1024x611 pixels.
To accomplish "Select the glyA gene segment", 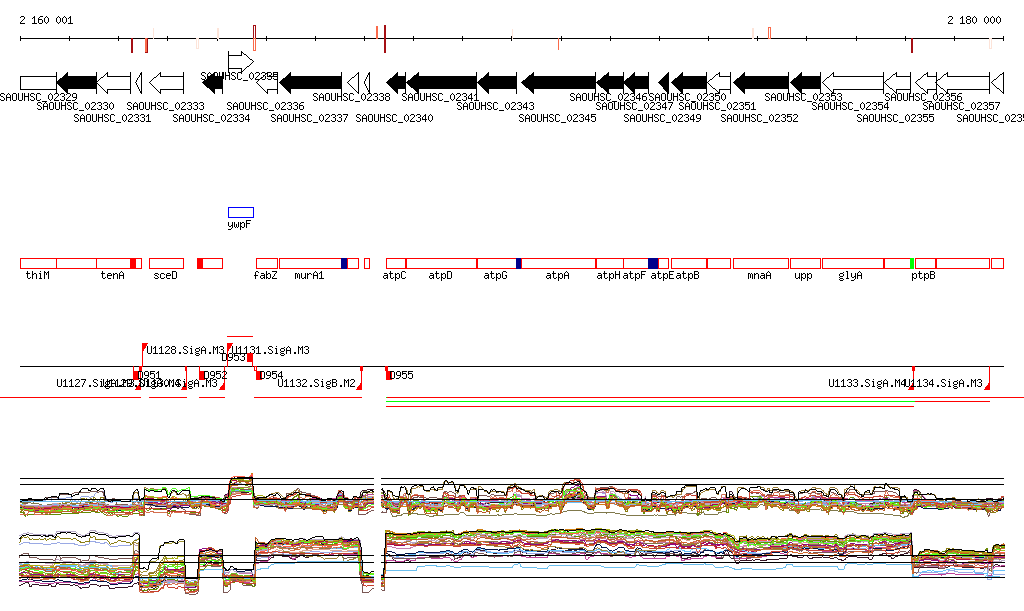I will pyautogui.click(x=852, y=263).
